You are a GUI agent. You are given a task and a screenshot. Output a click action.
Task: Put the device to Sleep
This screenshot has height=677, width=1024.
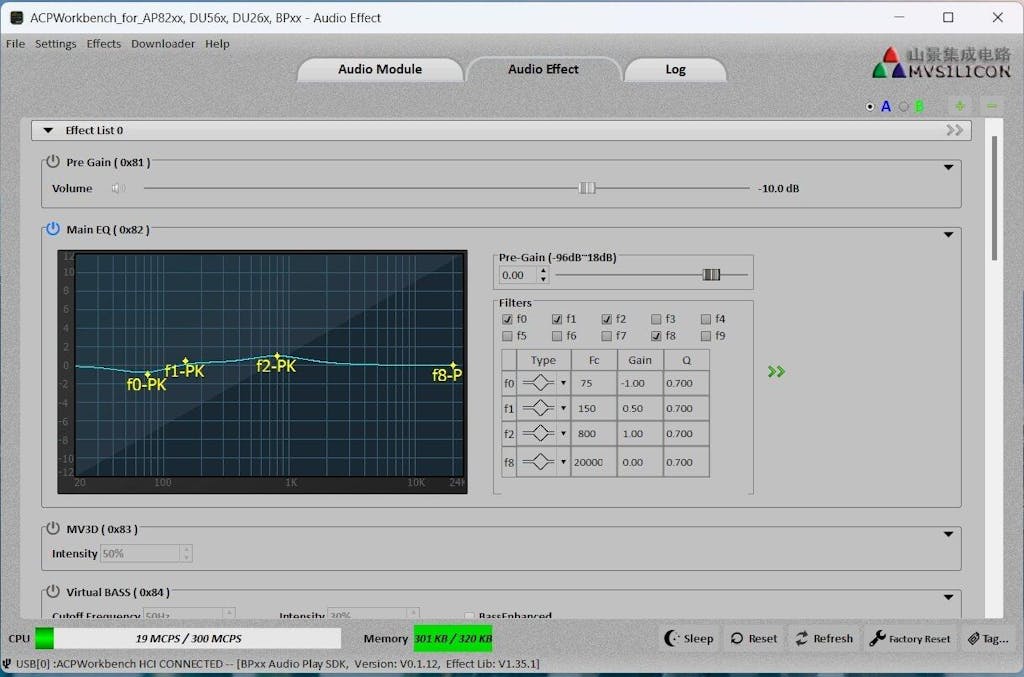(x=689, y=638)
